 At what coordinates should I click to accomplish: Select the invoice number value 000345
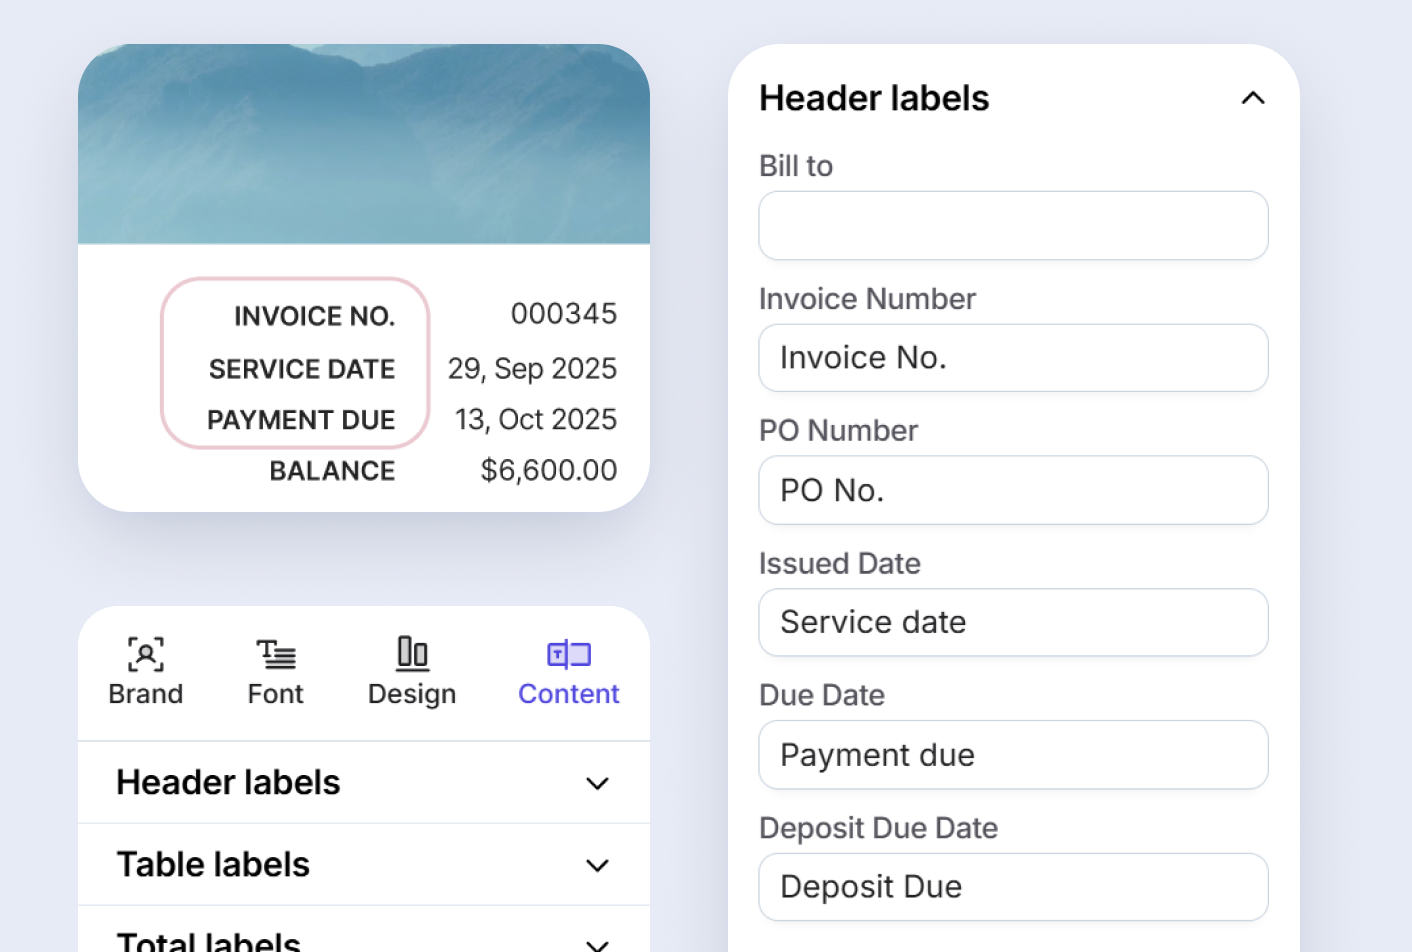(x=563, y=314)
